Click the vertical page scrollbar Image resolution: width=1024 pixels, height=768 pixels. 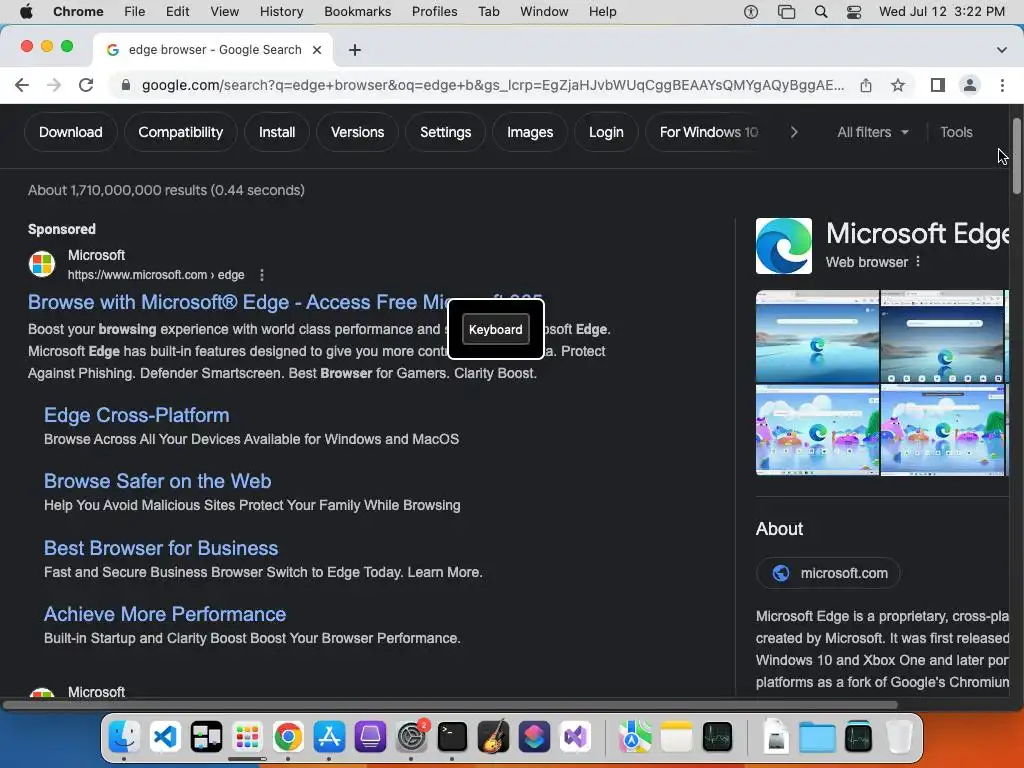(1017, 155)
